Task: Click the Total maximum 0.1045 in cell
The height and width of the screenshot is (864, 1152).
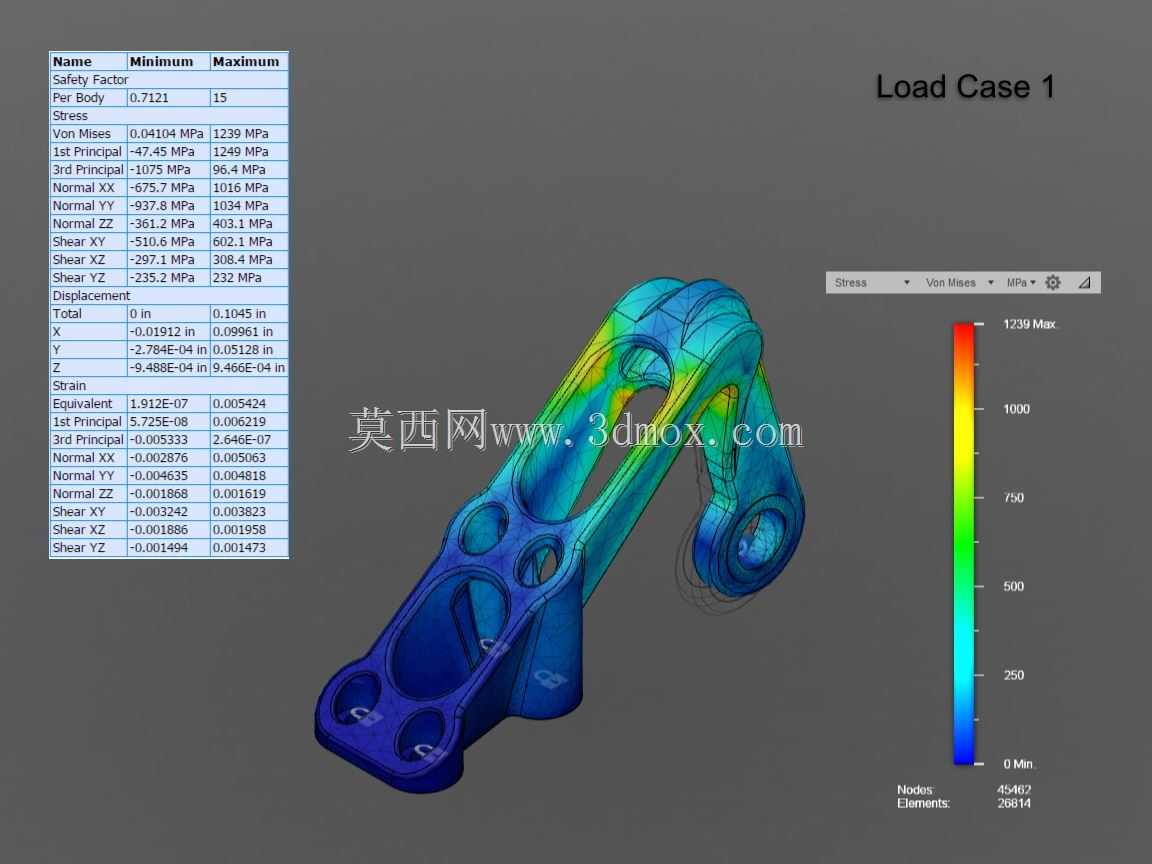Action: [248, 314]
